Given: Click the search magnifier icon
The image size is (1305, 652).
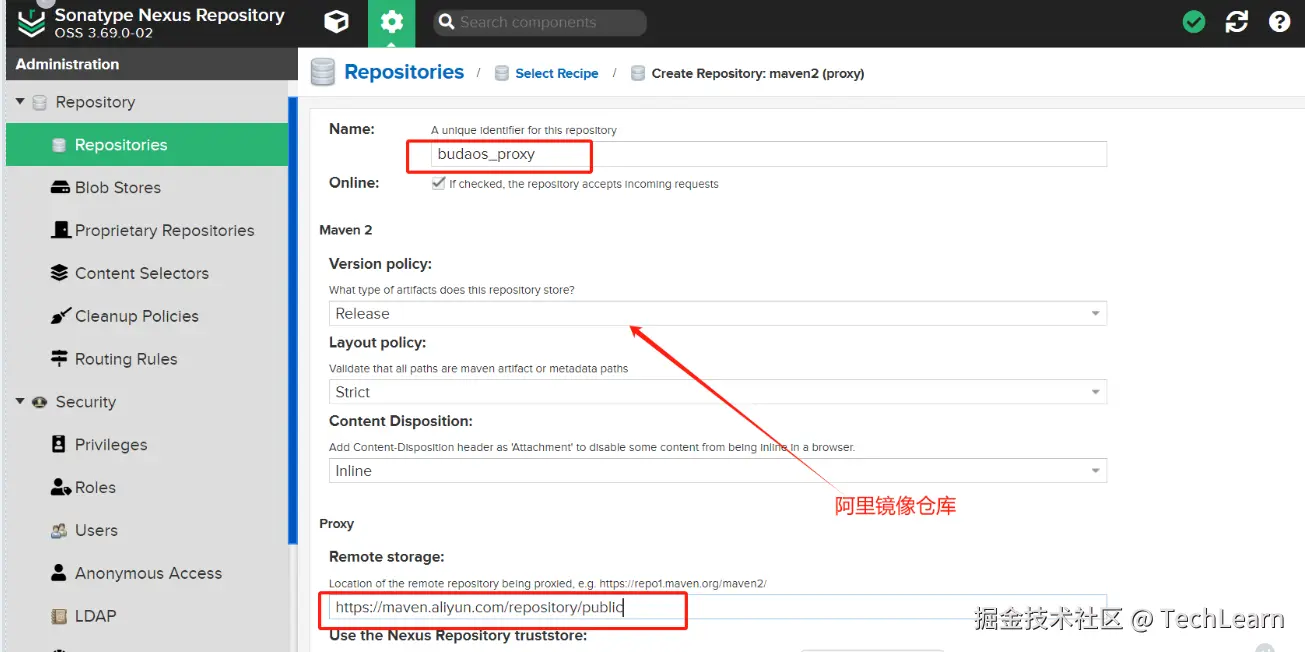Looking at the screenshot, I should [x=447, y=22].
